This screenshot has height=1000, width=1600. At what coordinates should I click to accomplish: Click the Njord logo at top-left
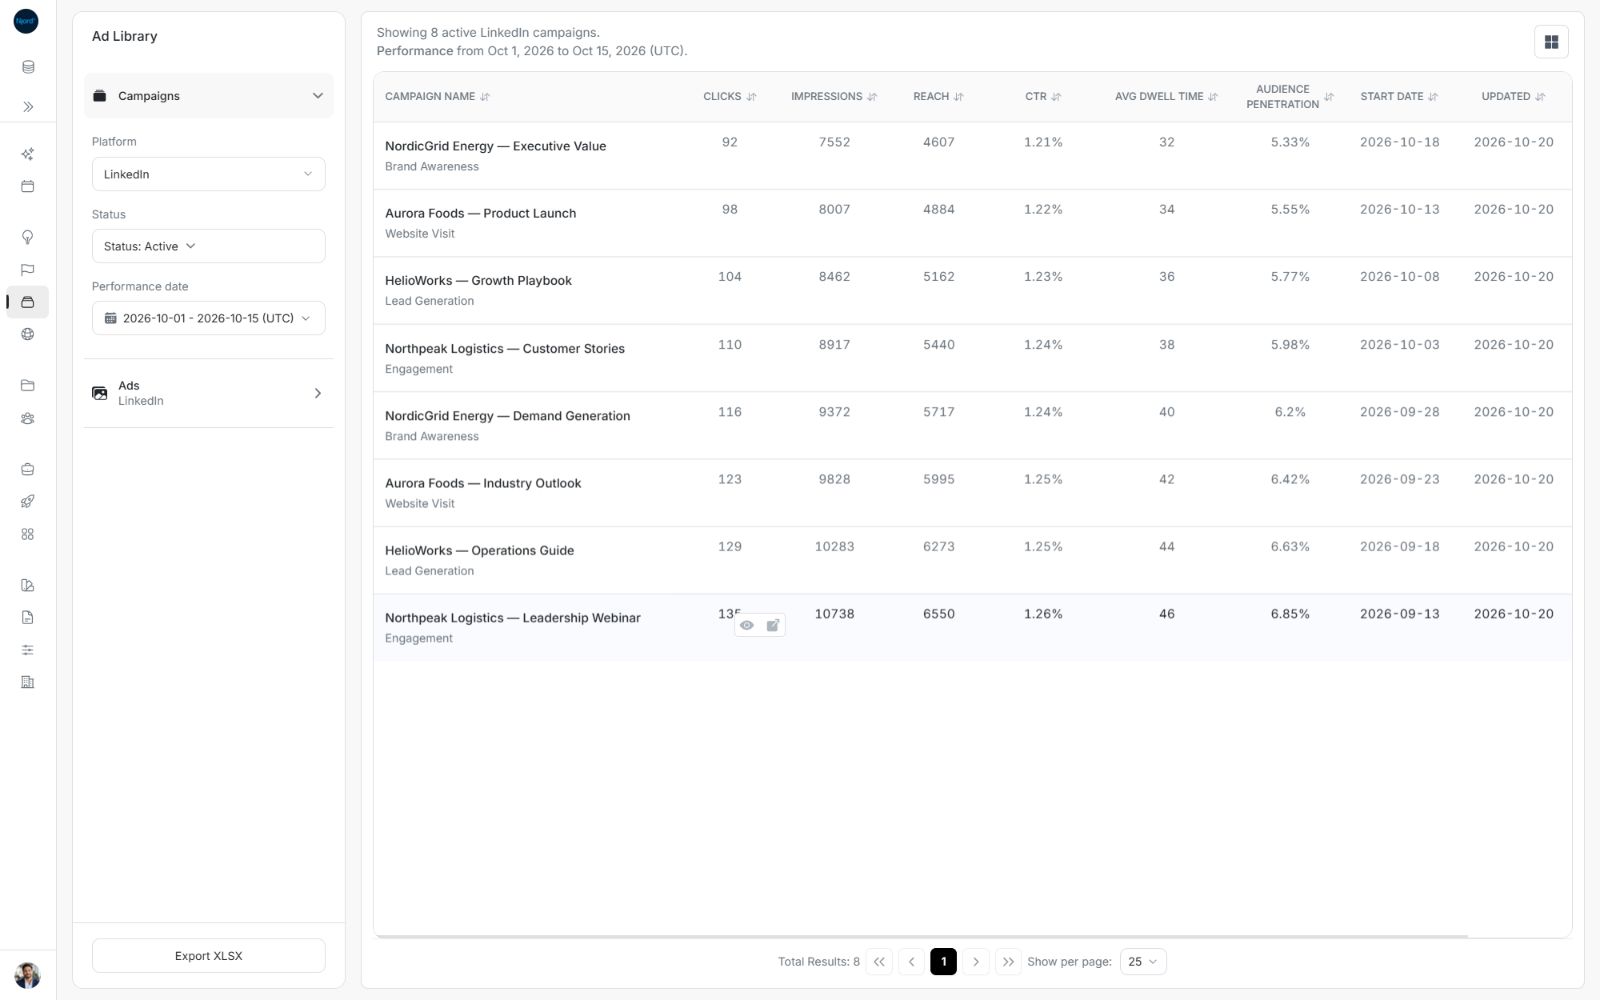26,20
